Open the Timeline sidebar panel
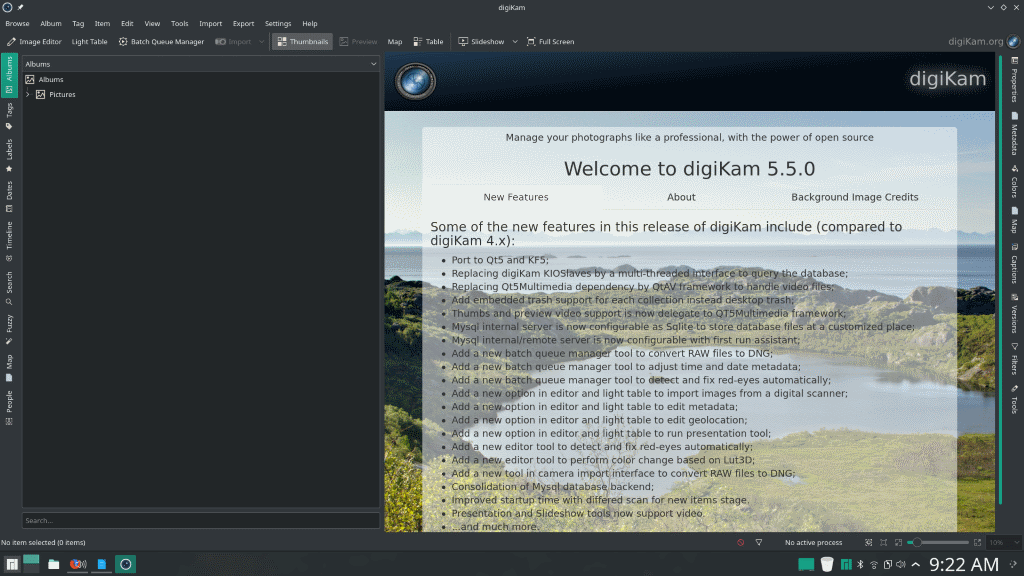Screen dimensions: 1024x576 (6, 239)
